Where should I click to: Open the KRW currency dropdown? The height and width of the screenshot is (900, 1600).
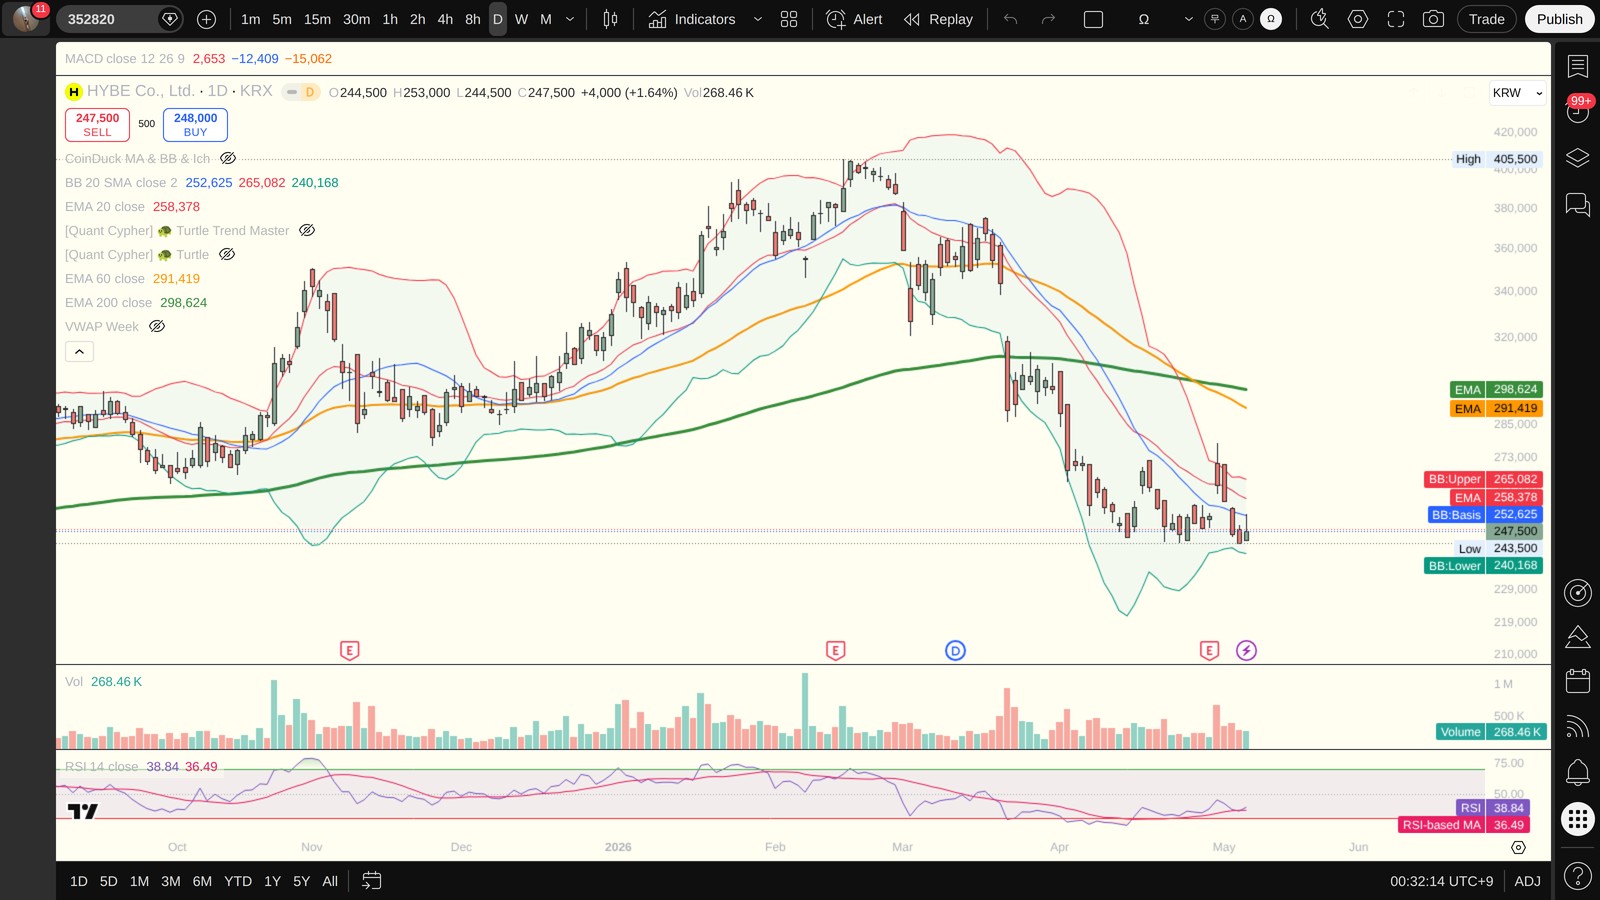(x=1517, y=93)
